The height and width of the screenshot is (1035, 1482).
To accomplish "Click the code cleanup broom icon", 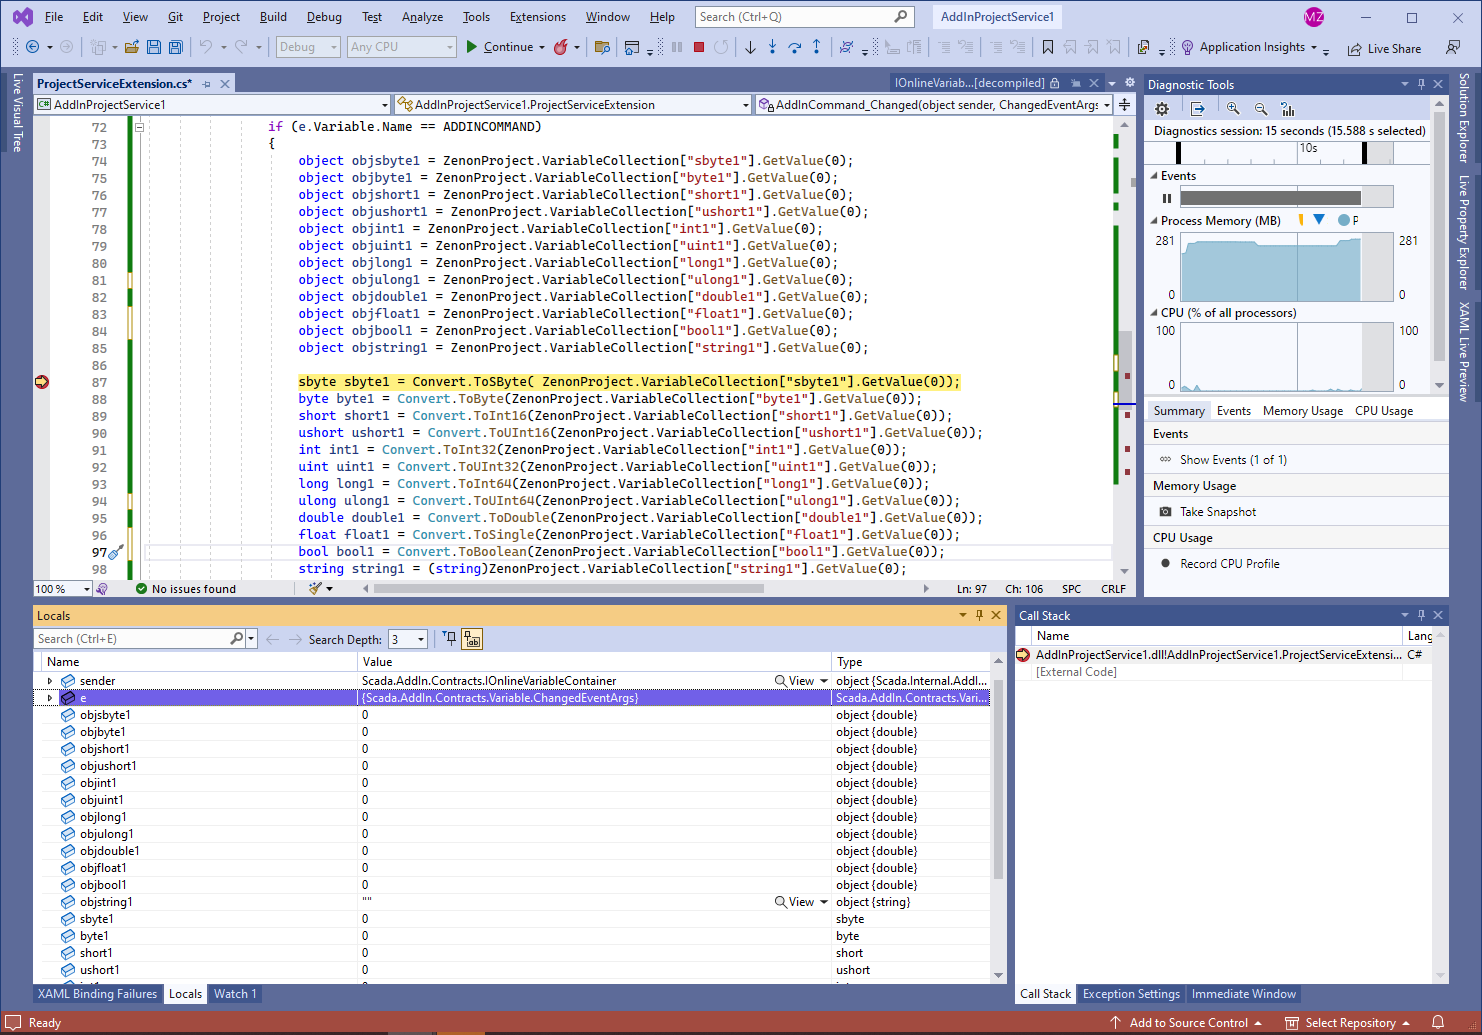I will tap(316, 589).
